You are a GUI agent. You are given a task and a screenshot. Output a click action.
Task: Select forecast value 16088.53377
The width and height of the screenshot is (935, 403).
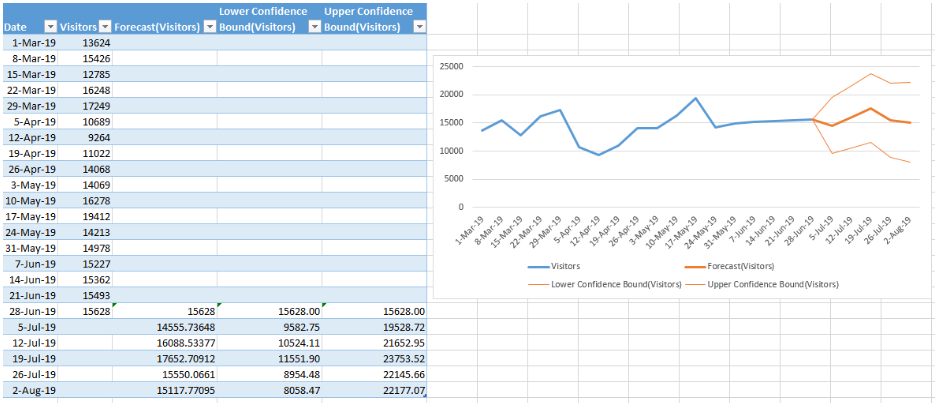[165, 343]
